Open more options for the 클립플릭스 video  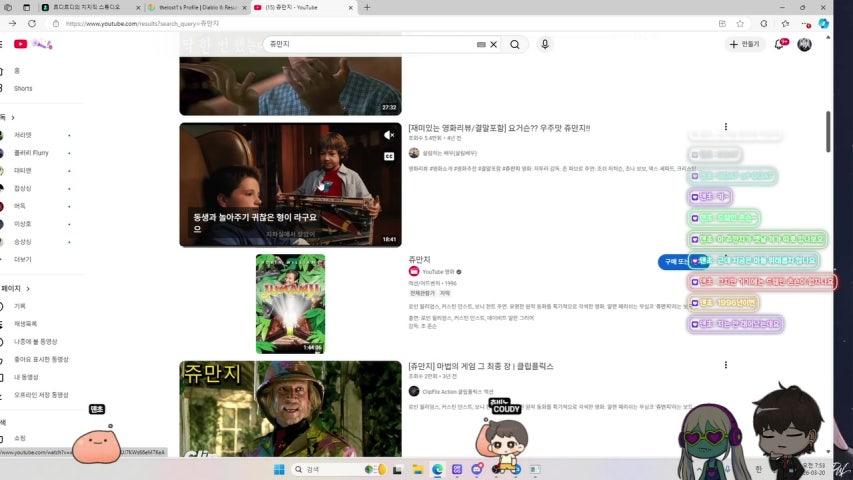(x=726, y=365)
